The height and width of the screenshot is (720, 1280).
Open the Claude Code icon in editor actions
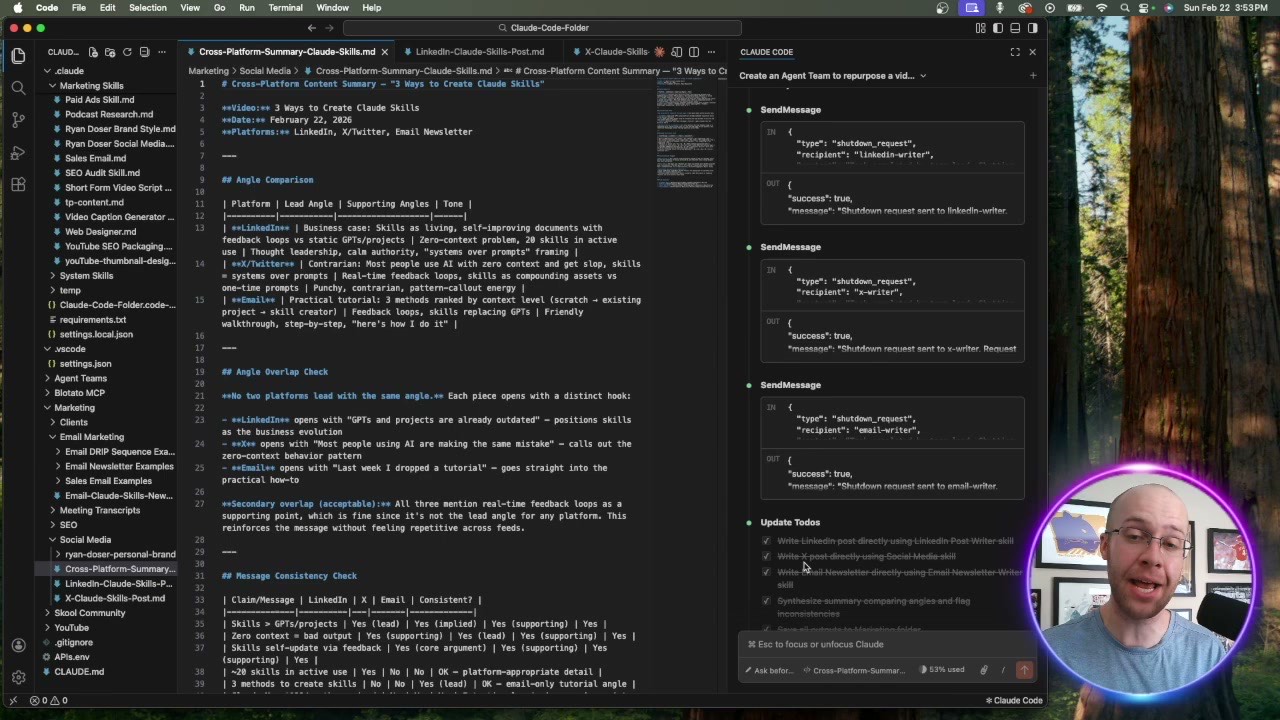click(659, 52)
